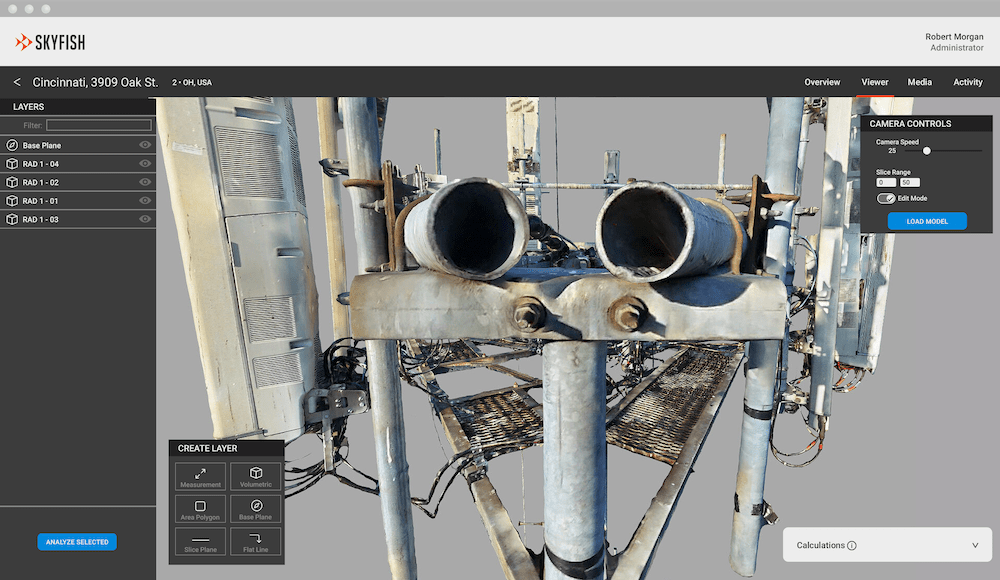Expand the Calculations panel chevron

(x=974, y=546)
